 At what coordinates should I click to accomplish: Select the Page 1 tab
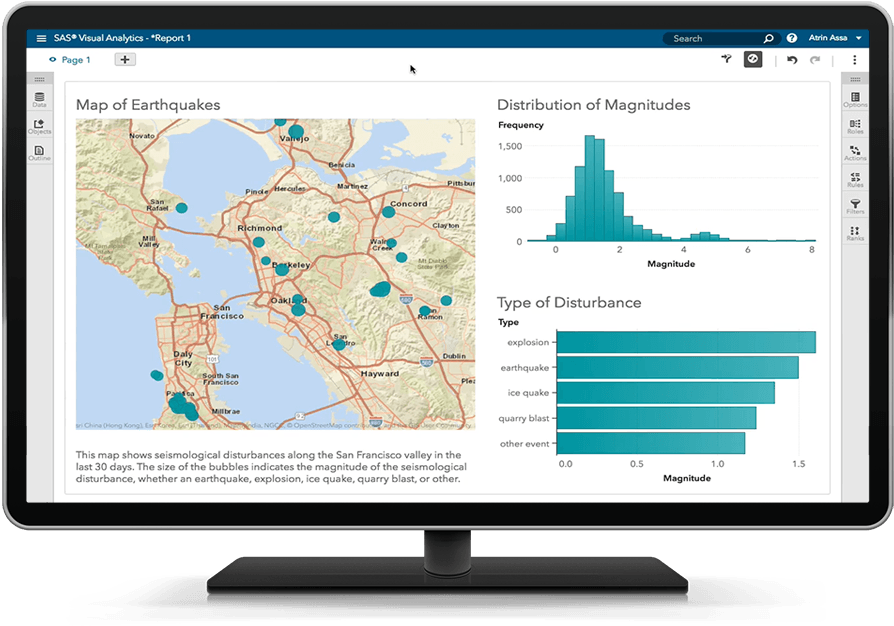(75, 60)
